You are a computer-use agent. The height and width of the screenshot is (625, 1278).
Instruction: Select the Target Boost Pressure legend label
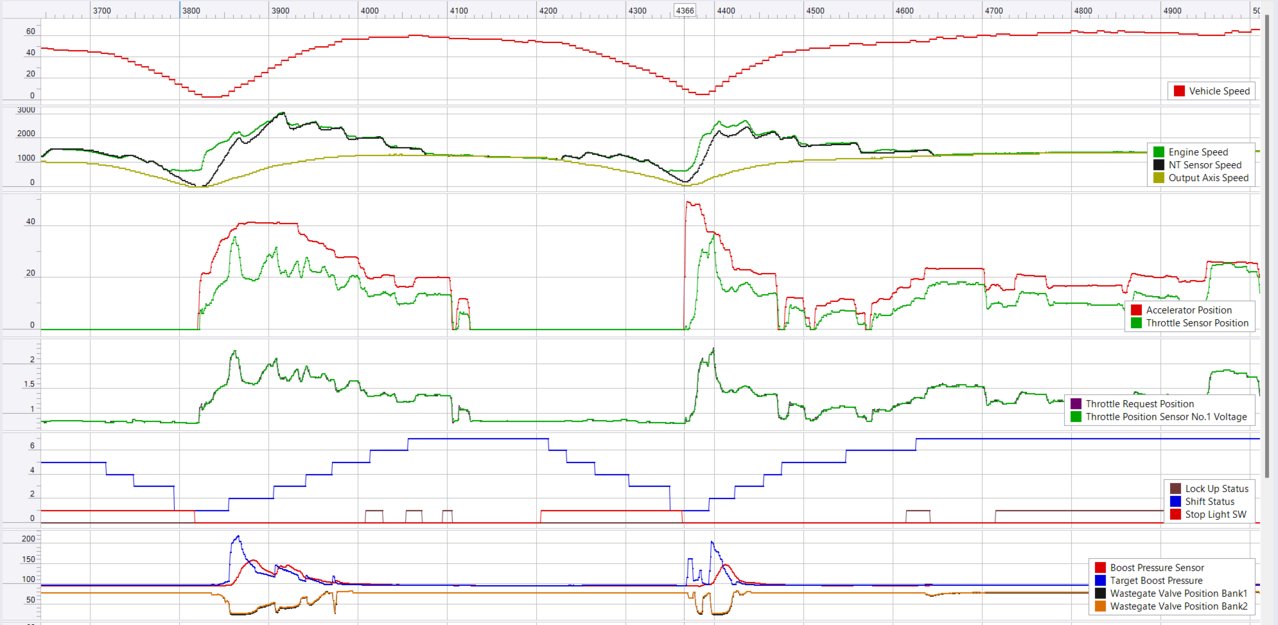click(1156, 580)
